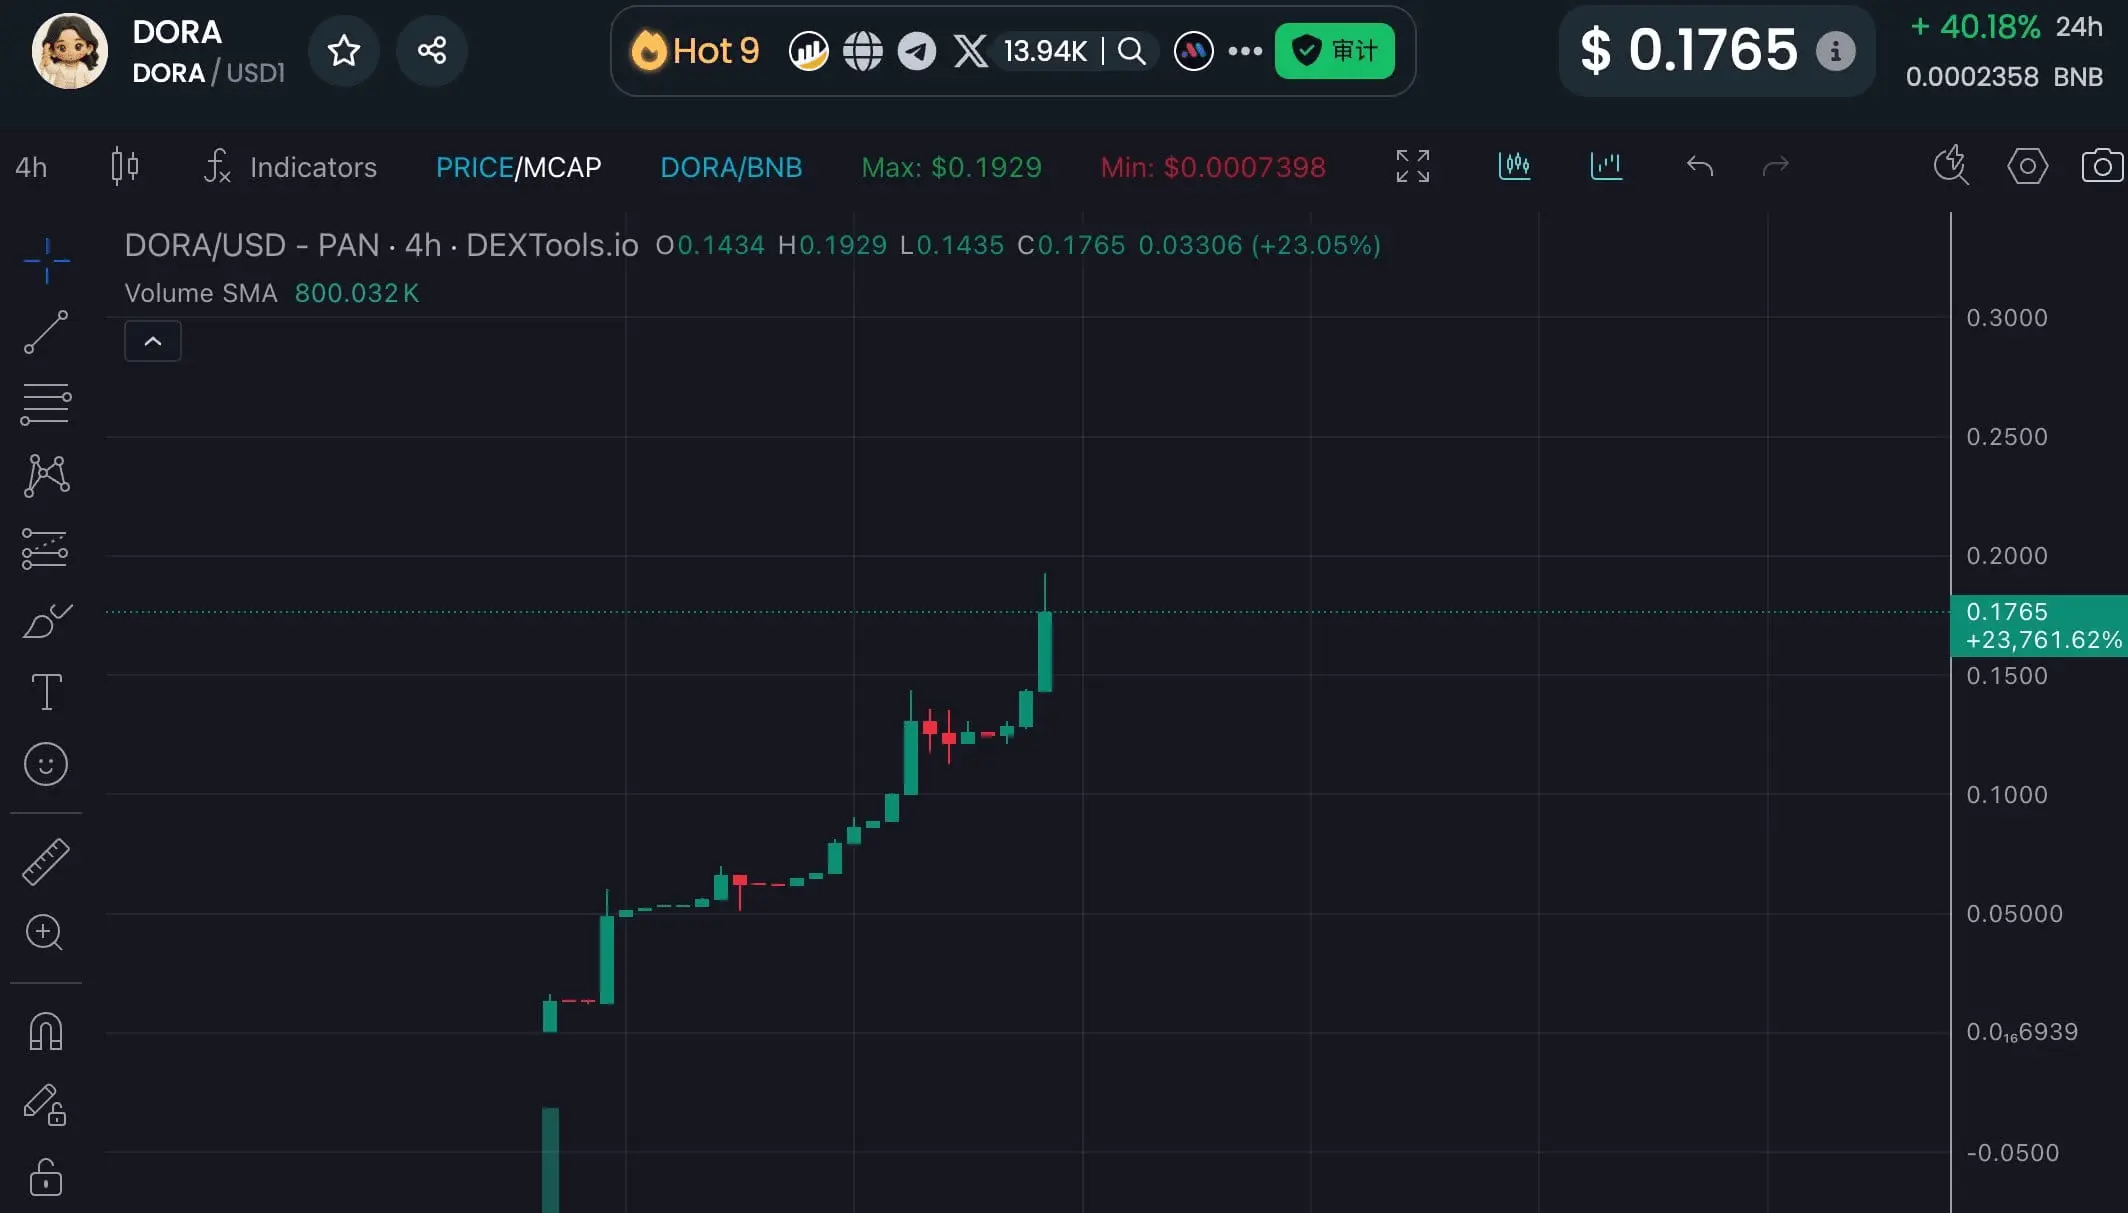This screenshot has height=1213, width=2128.
Task: Open the Indicators menu
Action: tap(290, 167)
